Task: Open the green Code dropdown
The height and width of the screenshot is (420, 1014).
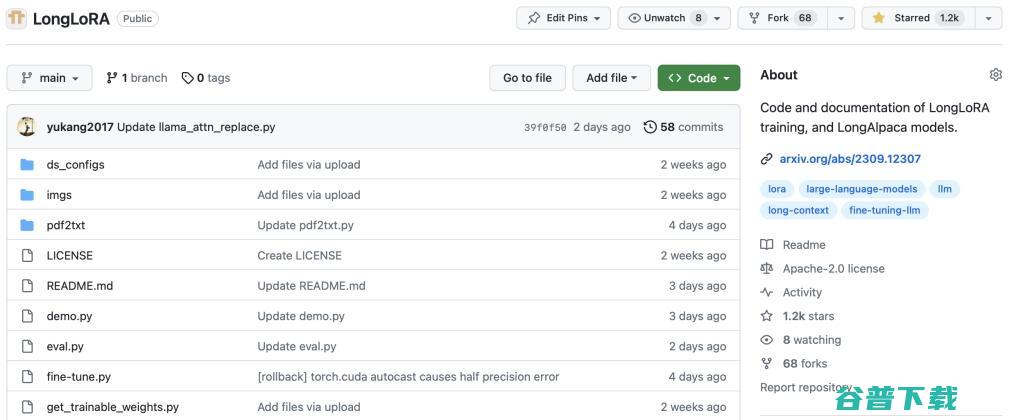Action: coord(699,78)
